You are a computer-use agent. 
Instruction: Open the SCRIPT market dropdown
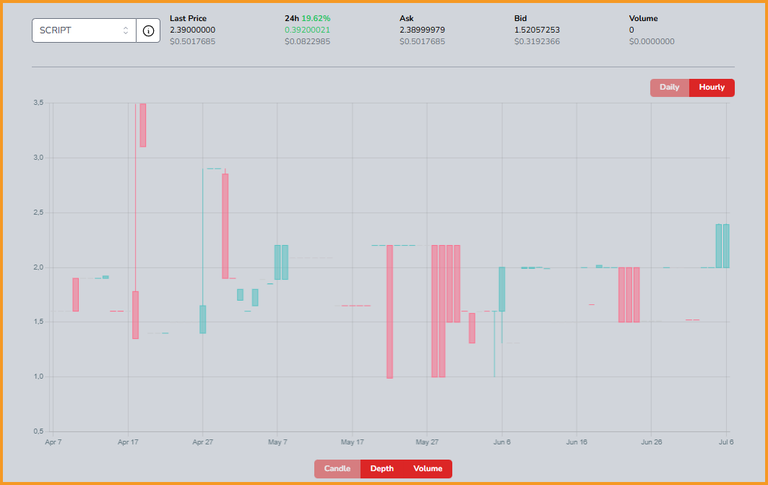pos(84,31)
